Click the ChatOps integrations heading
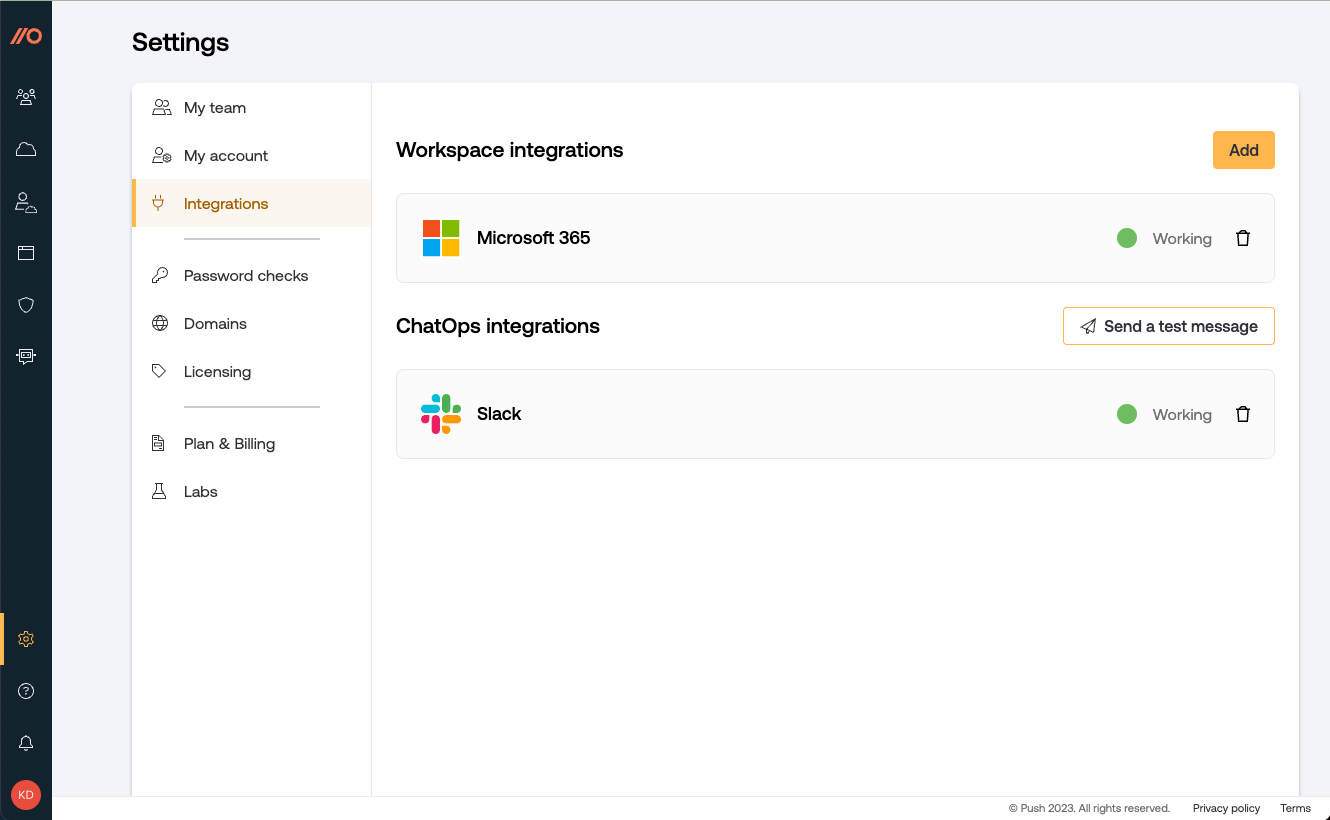Screen dimensions: 1330x820 click(x=498, y=326)
